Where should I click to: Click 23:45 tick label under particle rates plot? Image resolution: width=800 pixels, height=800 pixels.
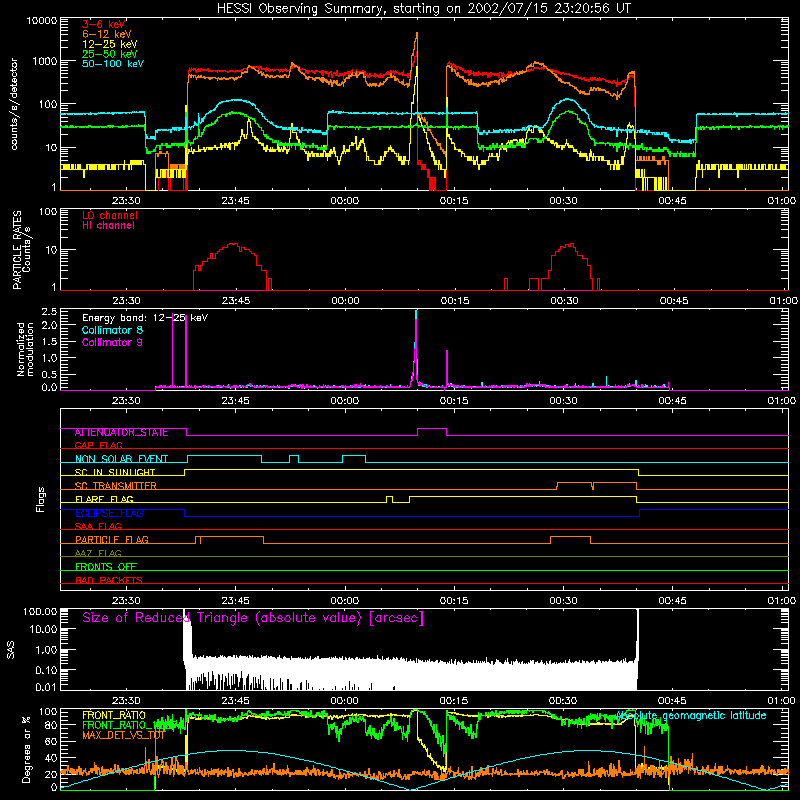(x=236, y=301)
